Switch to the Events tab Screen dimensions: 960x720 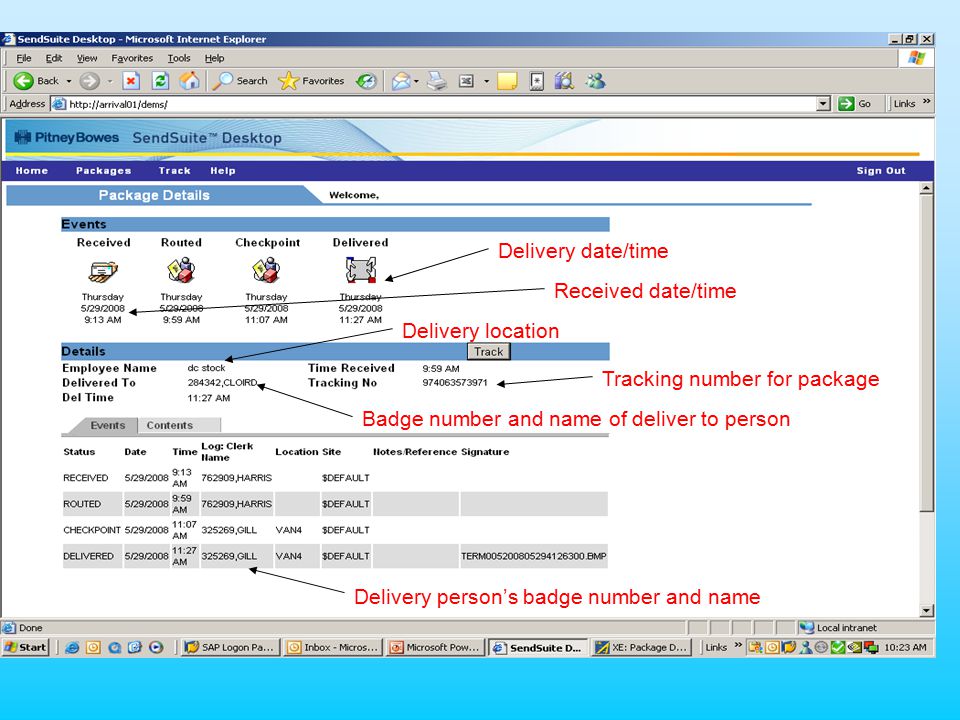tap(107, 426)
